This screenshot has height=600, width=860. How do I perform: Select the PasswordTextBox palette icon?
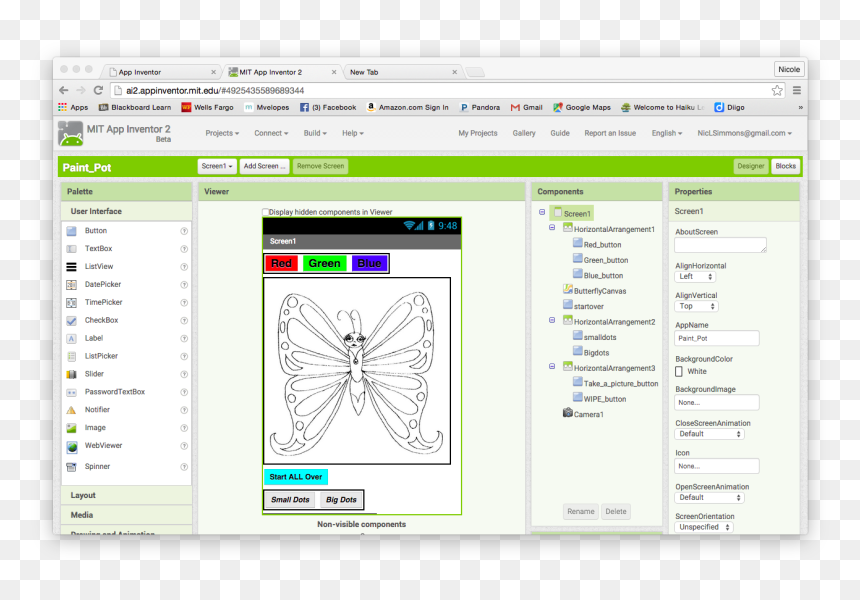[x=71, y=392]
